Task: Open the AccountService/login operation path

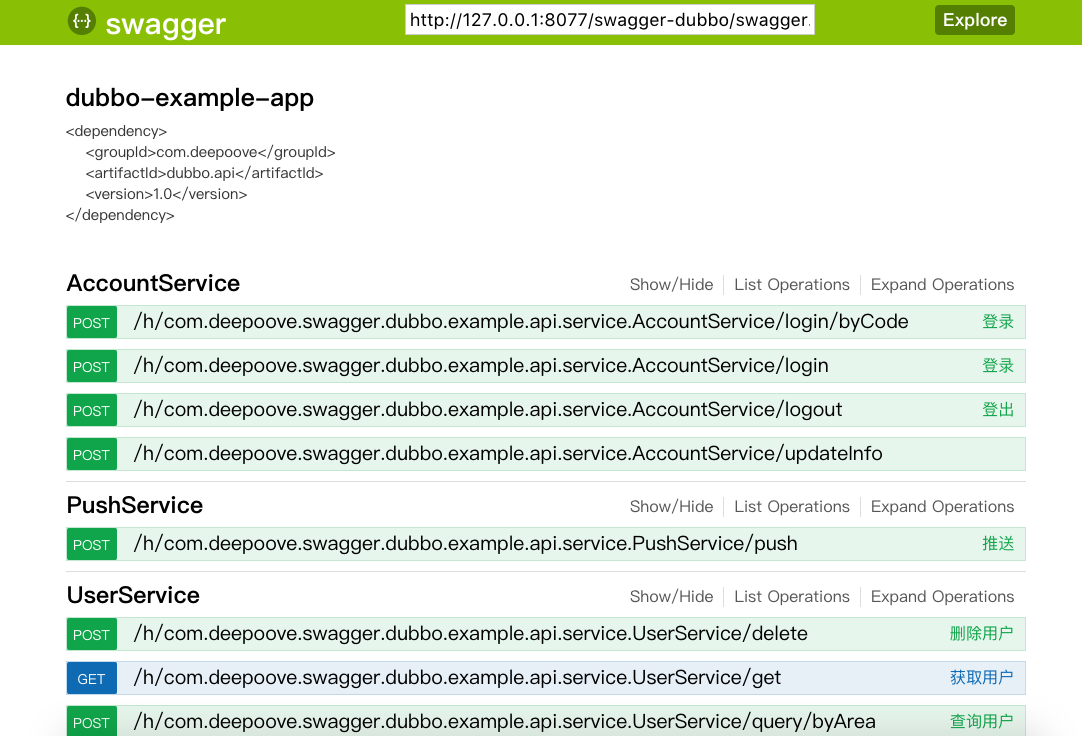Action: tap(480, 366)
